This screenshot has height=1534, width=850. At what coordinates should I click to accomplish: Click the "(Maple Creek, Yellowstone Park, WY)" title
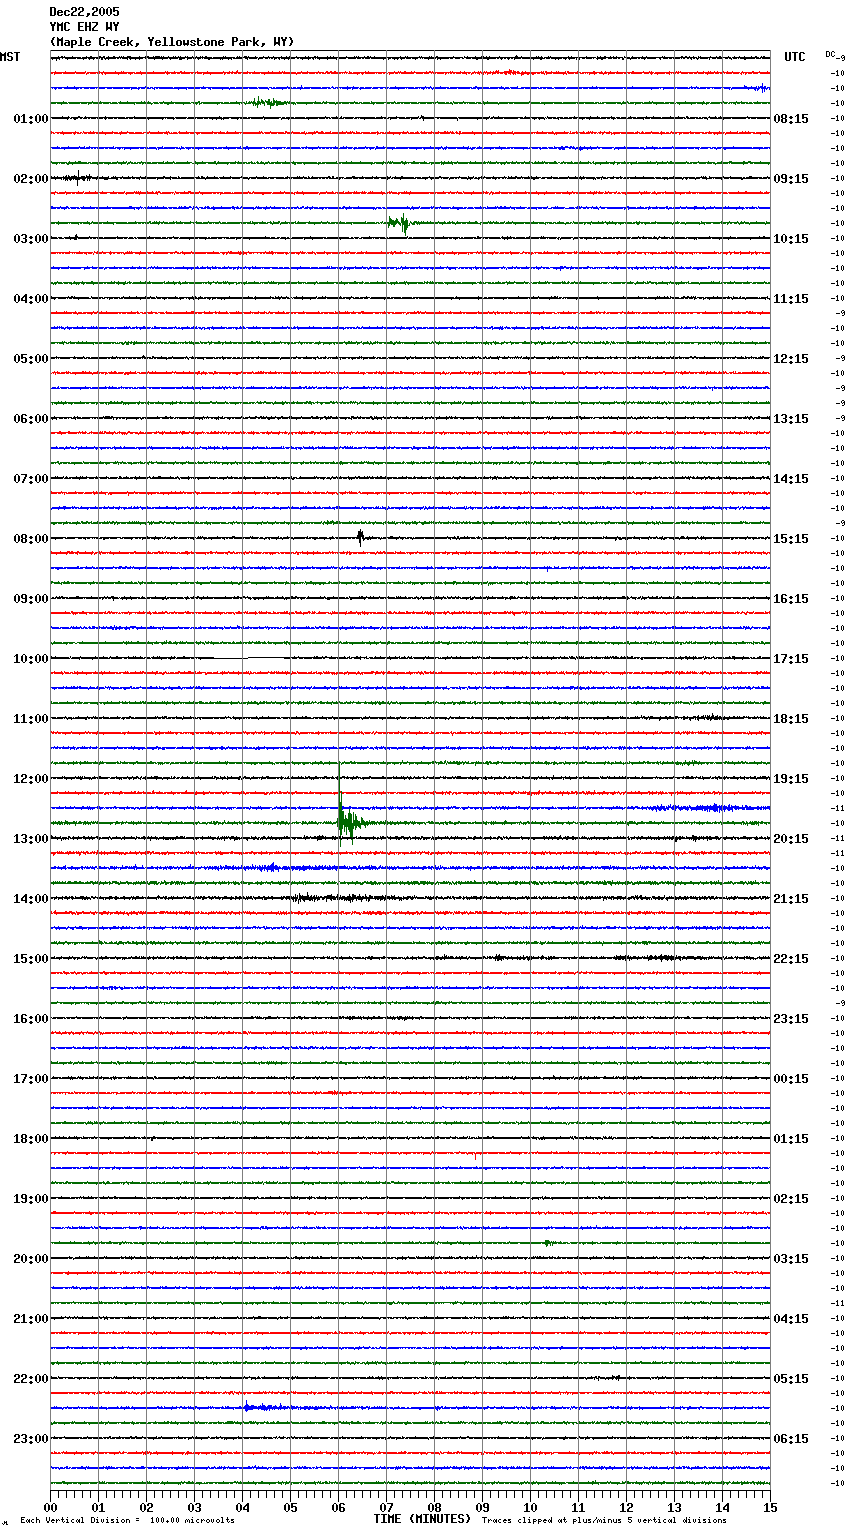(172, 42)
